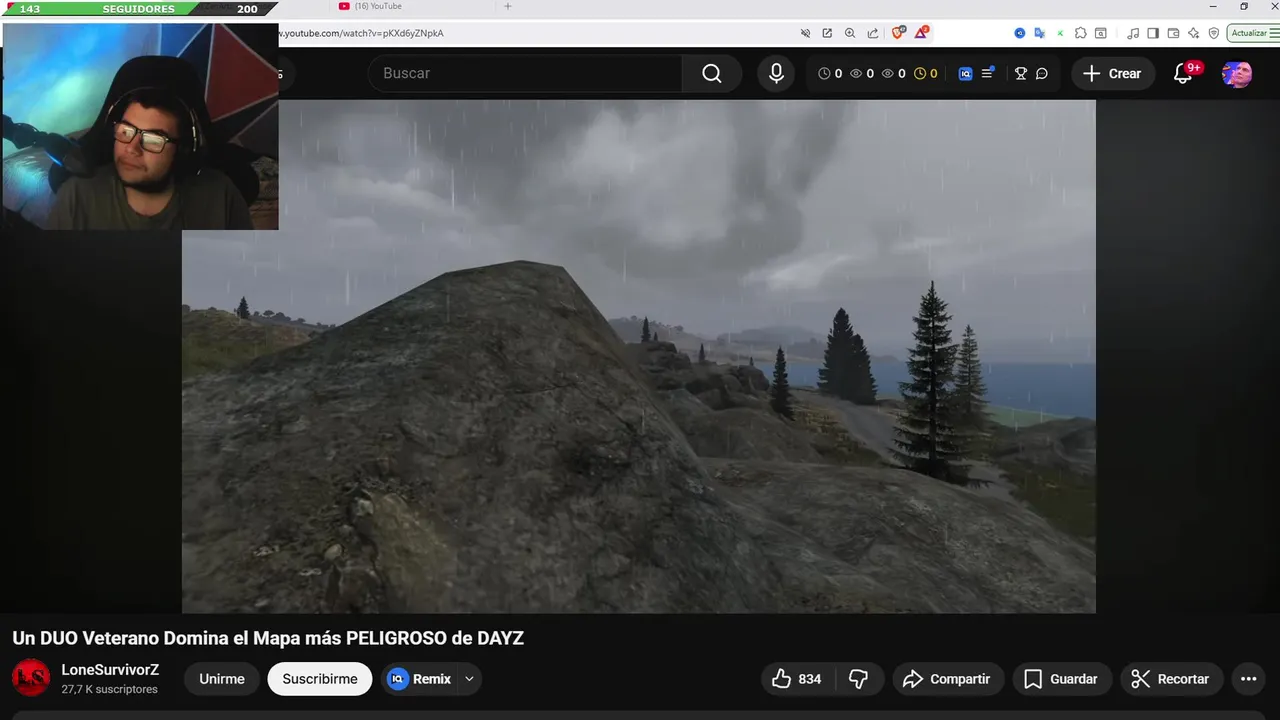The image size is (1280, 720).
Task: Expand the dropdown arrow next to Remix
Action: [469, 679]
